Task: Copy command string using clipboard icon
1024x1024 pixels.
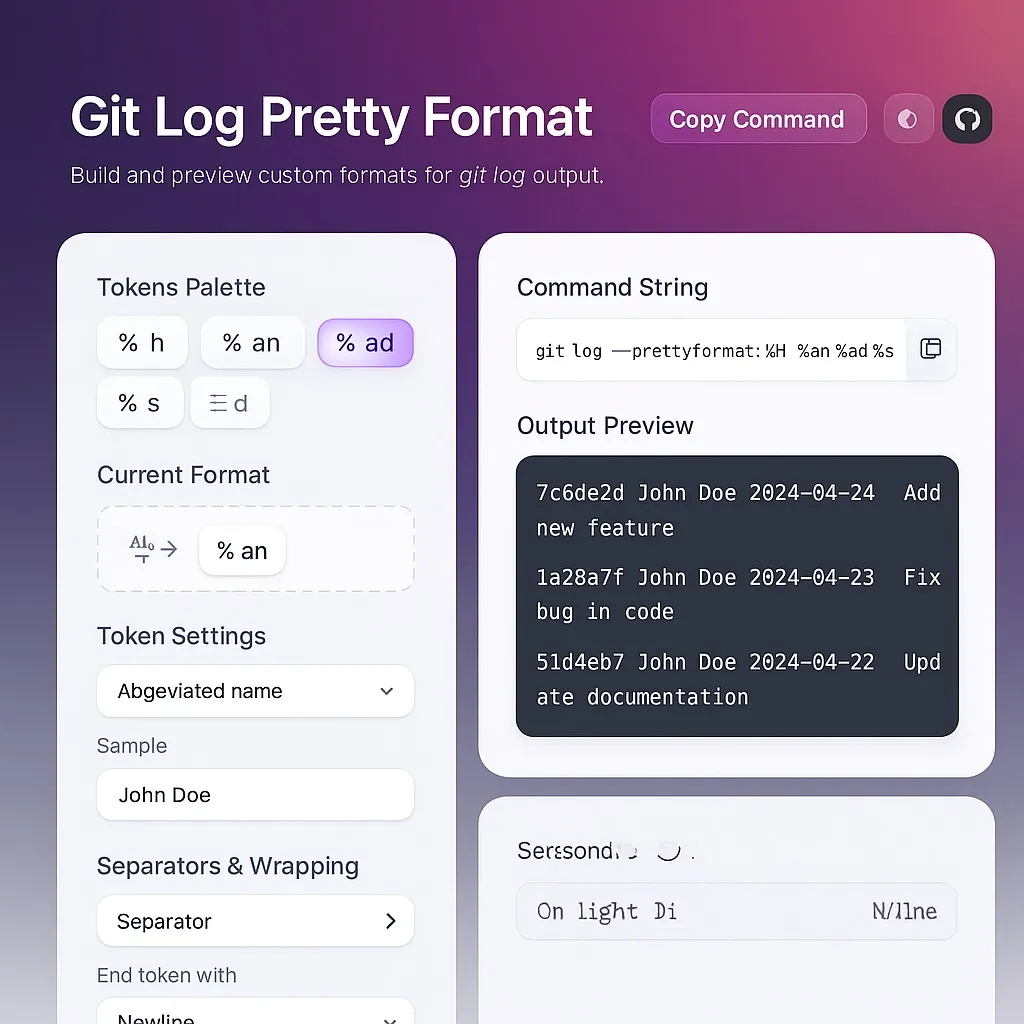Action: [x=930, y=349]
